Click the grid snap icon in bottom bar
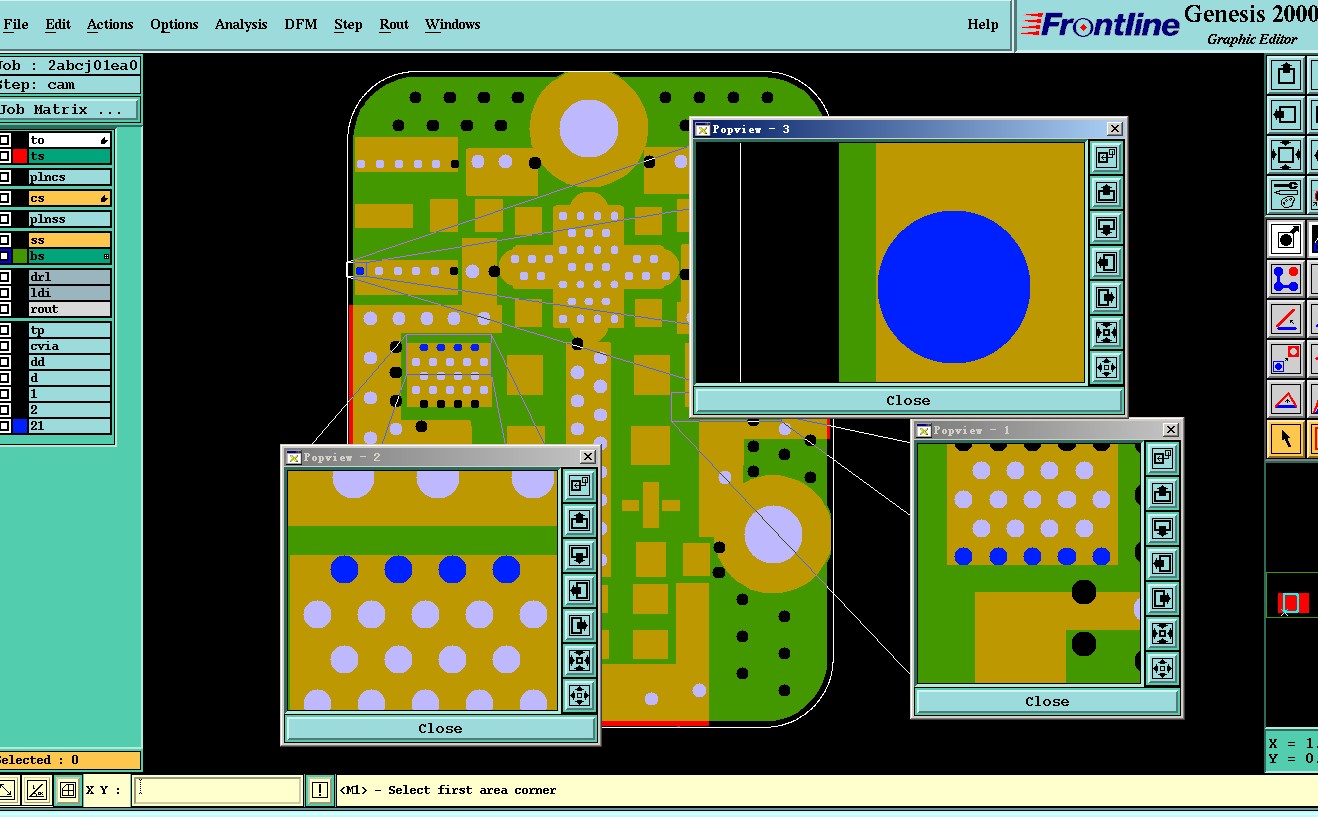 click(x=67, y=790)
